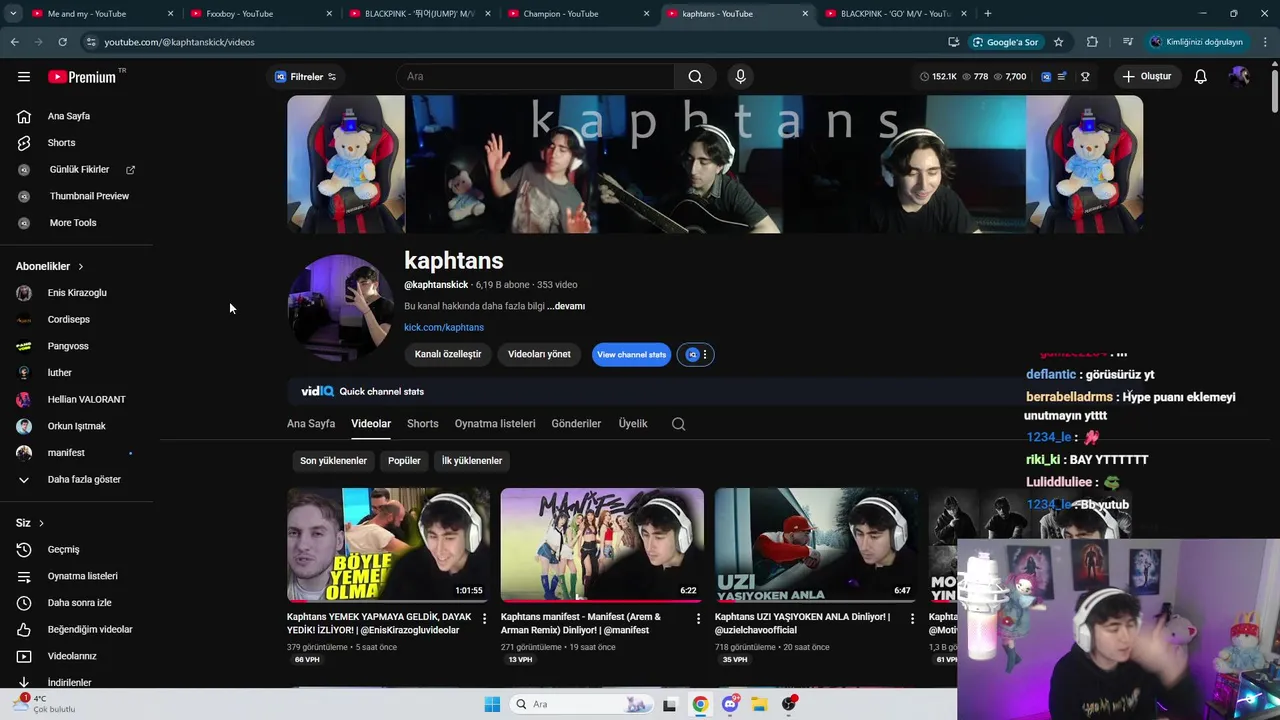Screen dimensions: 1280x720
Task: Open OBS Studio from taskbar
Action: [789, 704]
